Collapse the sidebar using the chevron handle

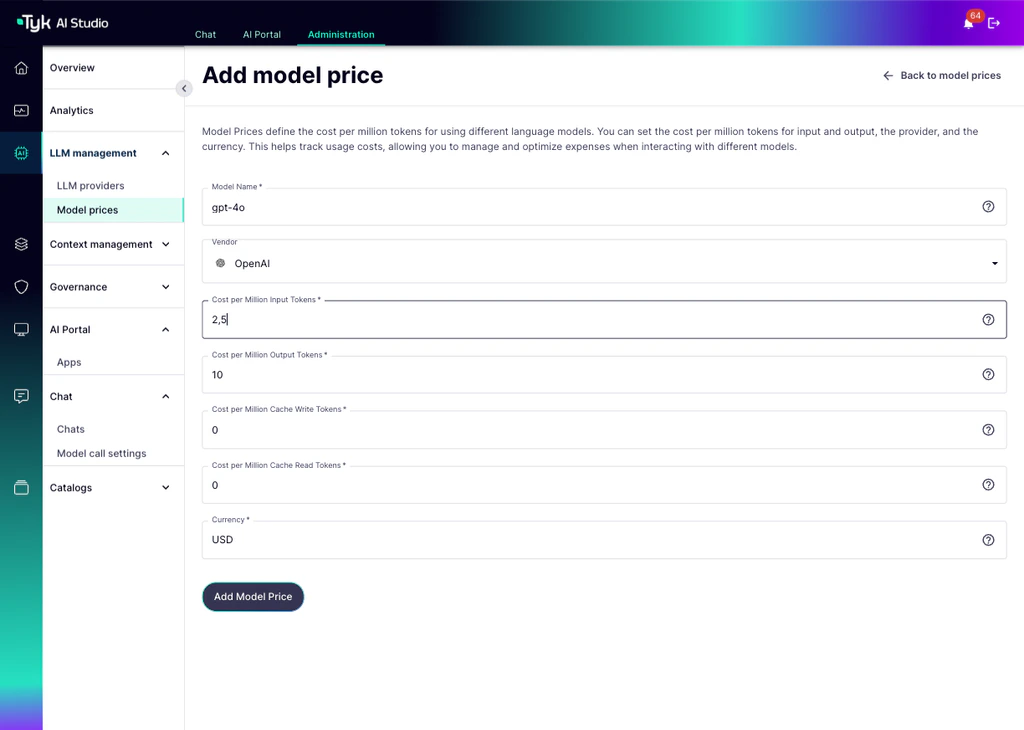tap(184, 88)
